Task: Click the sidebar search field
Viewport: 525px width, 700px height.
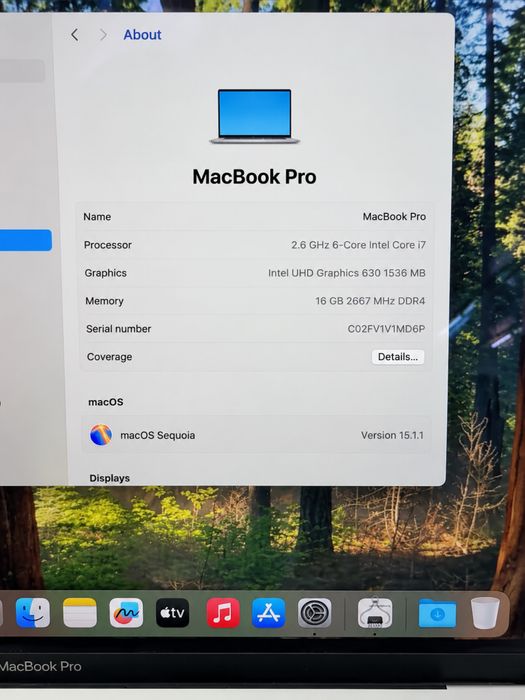Action: click(22, 71)
